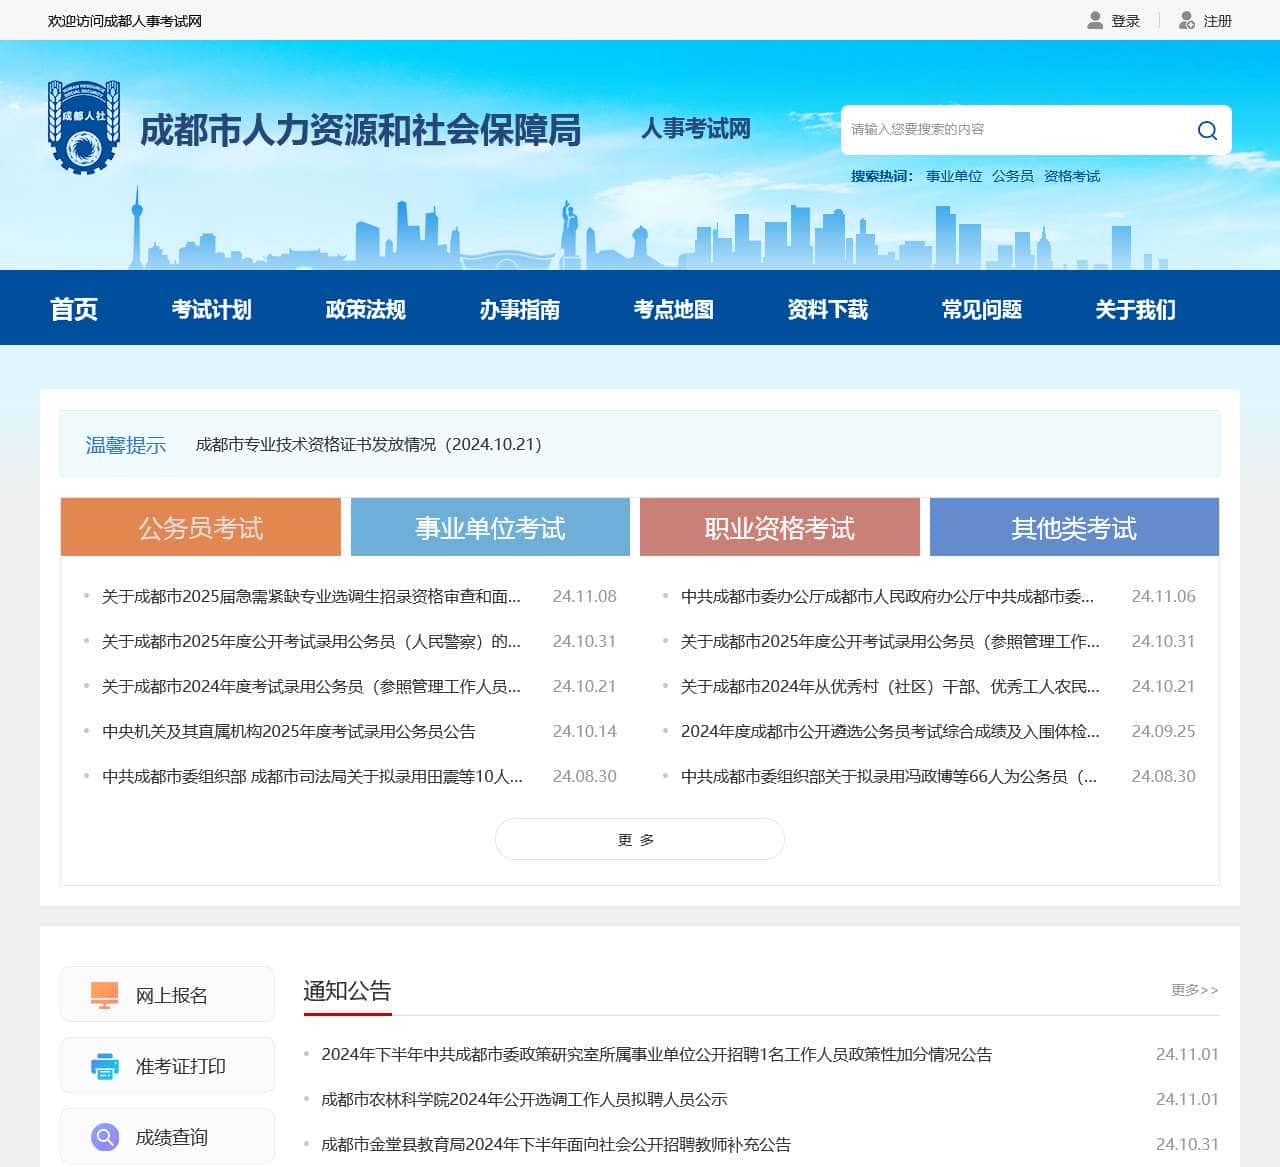The image size is (1280, 1167).
Task: Focus the site search input box
Action: tap(1015, 130)
